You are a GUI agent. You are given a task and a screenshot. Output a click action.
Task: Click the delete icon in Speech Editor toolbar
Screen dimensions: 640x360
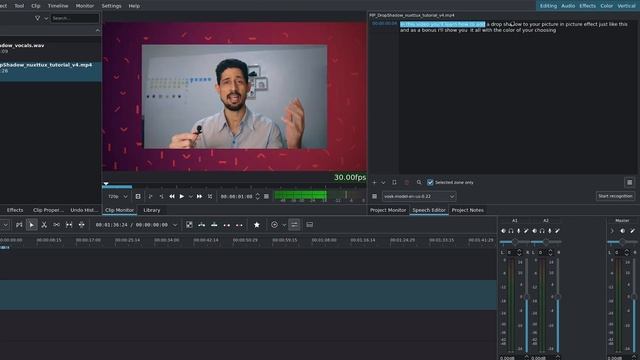tap(407, 182)
